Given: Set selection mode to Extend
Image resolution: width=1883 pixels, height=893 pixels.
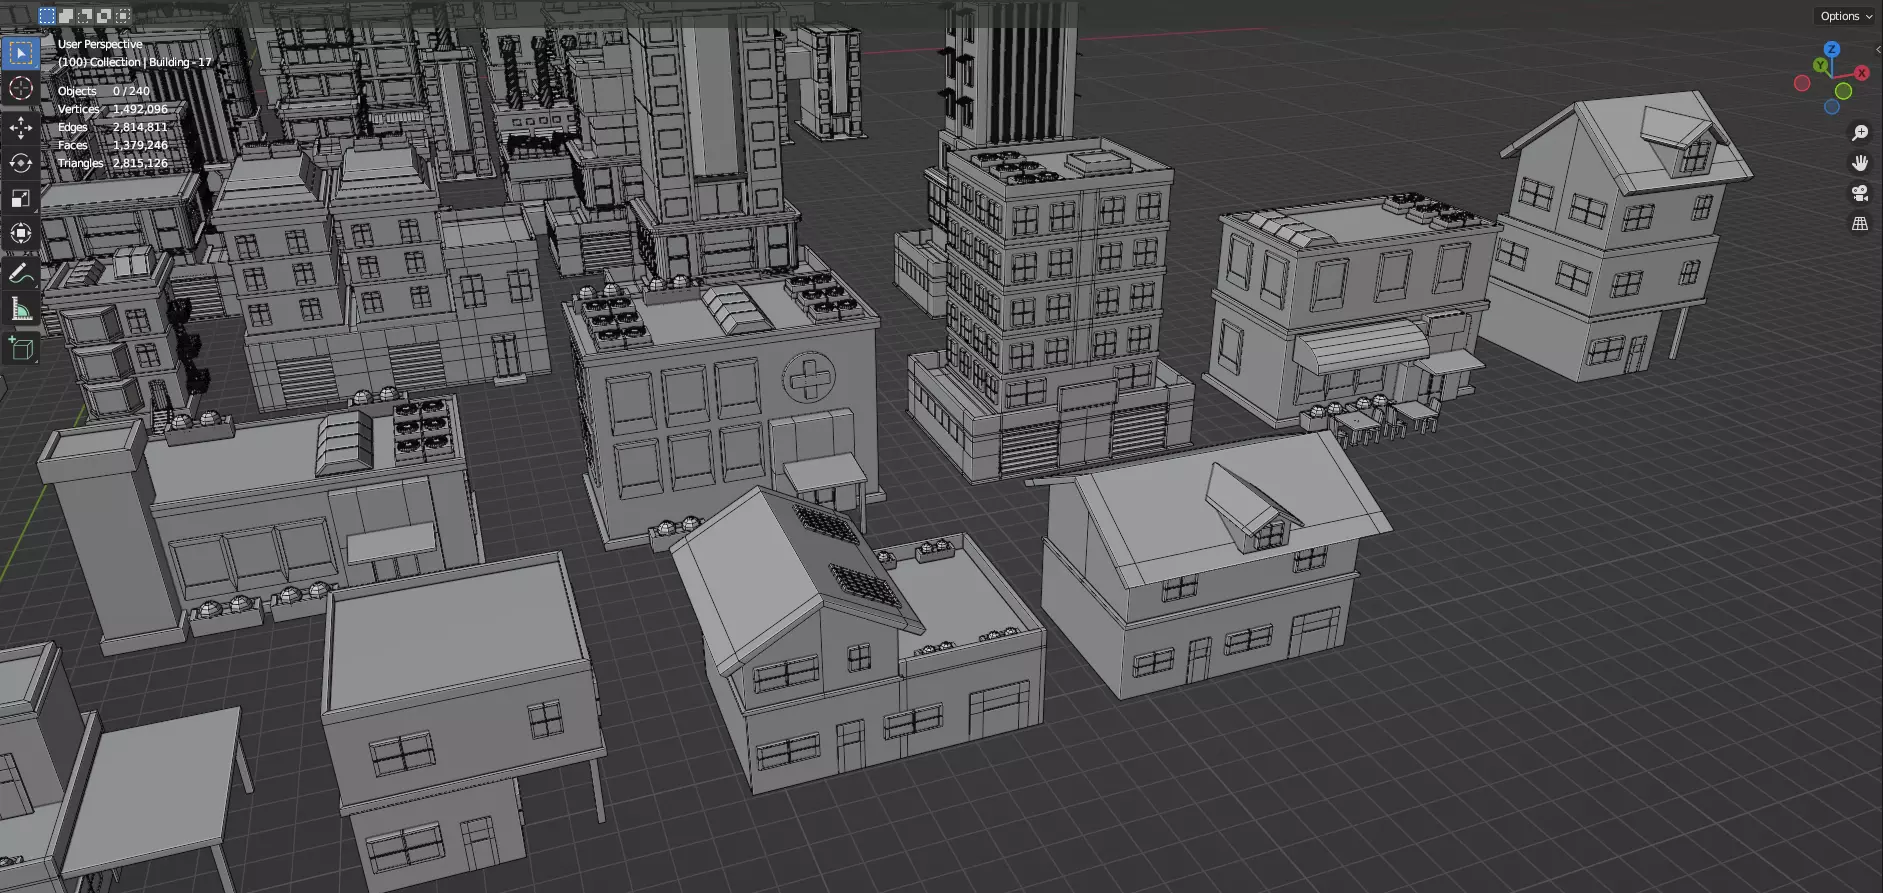Looking at the screenshot, I should (x=66, y=15).
